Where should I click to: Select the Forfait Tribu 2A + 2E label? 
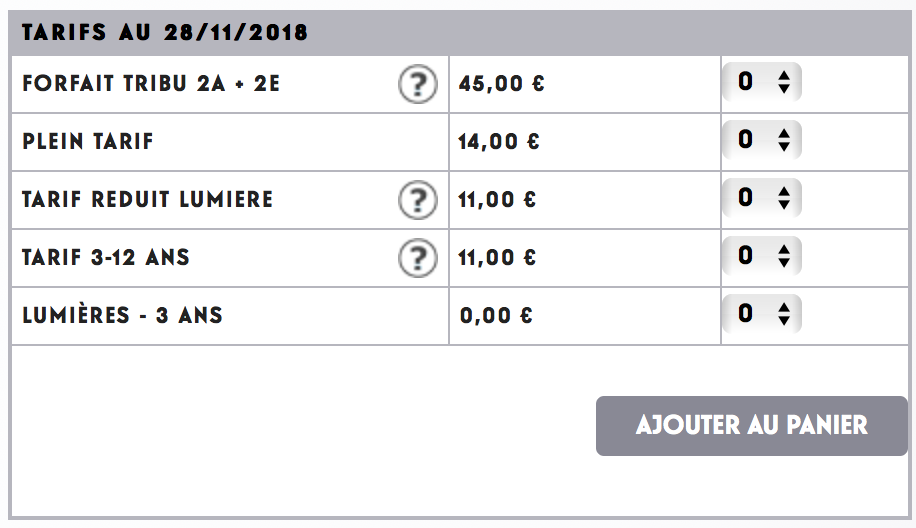151,84
